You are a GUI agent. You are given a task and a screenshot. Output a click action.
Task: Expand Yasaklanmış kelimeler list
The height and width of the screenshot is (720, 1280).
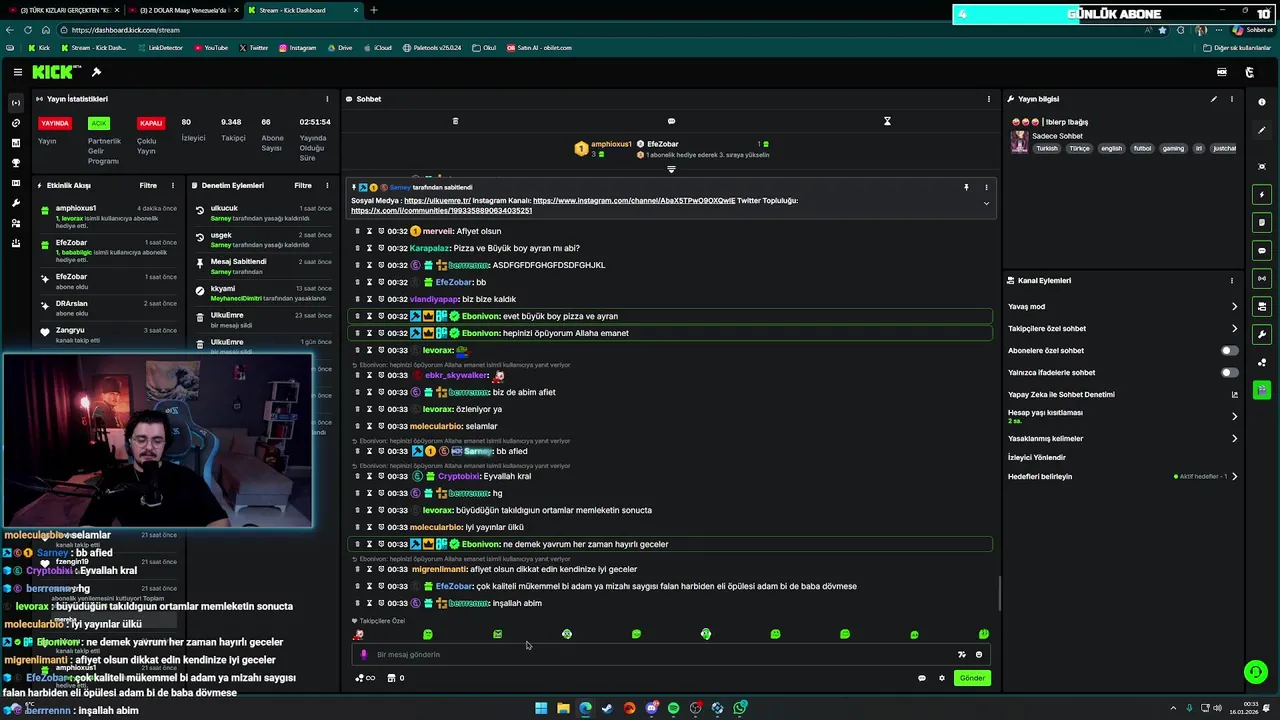[1234, 439]
